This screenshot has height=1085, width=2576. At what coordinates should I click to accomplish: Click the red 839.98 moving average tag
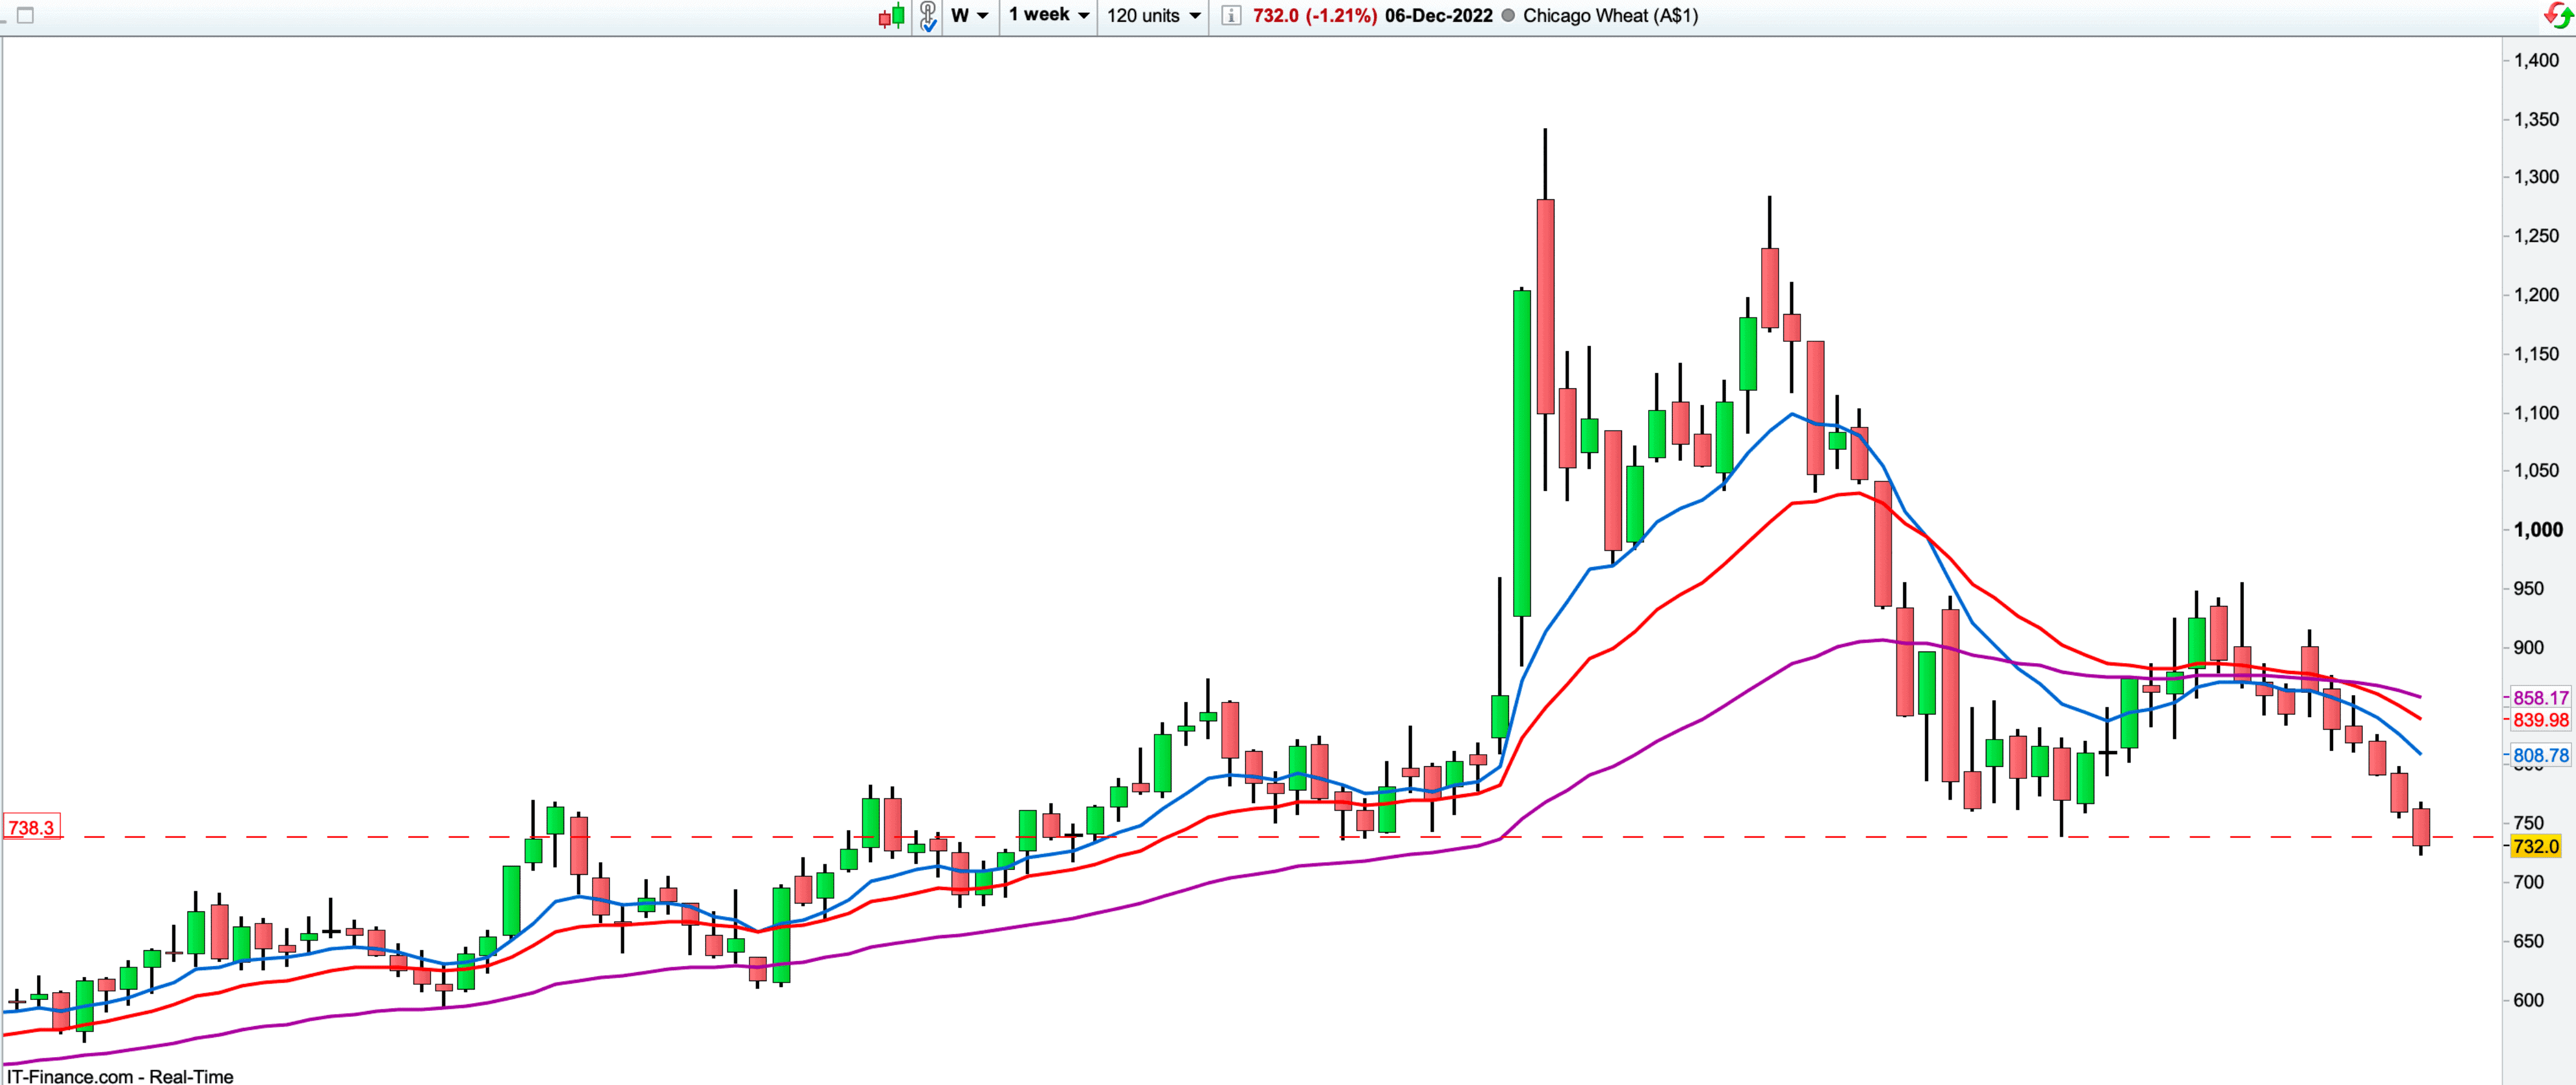click(x=2540, y=720)
